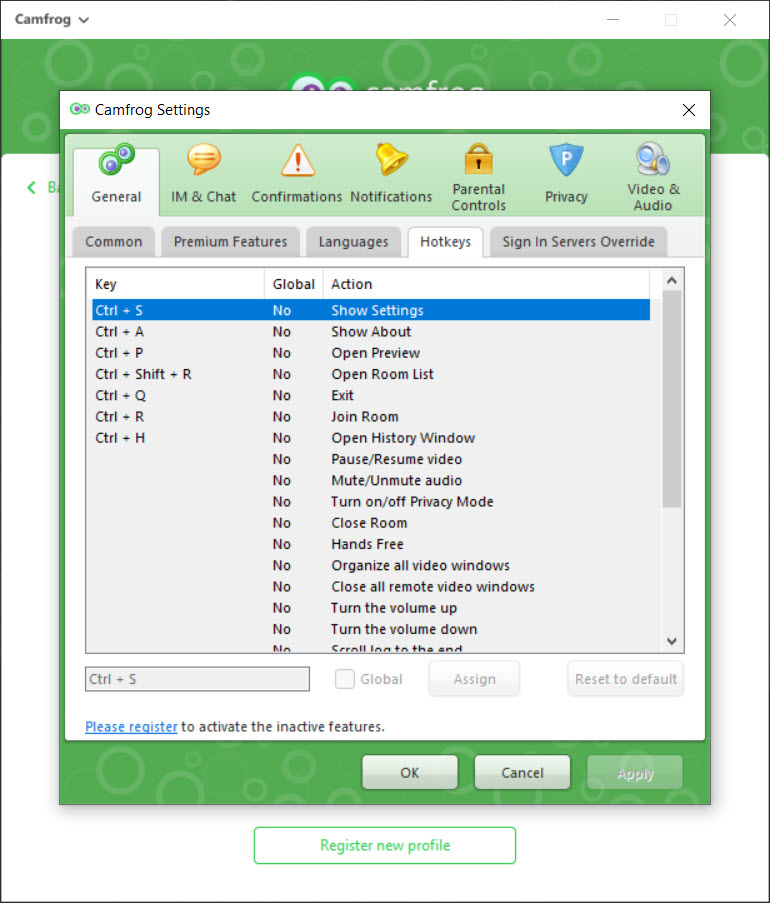Open Parental Controls padlock icon
The width and height of the screenshot is (770, 903).
479,158
